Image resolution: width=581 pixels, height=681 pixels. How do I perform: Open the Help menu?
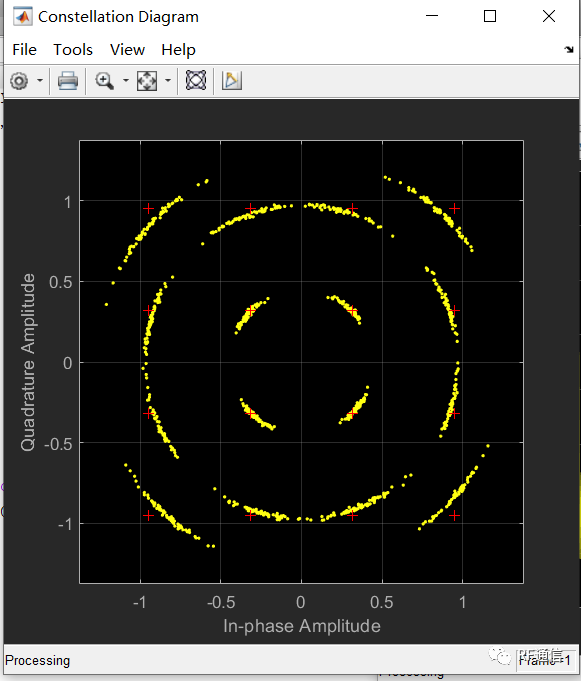pyautogui.click(x=178, y=50)
